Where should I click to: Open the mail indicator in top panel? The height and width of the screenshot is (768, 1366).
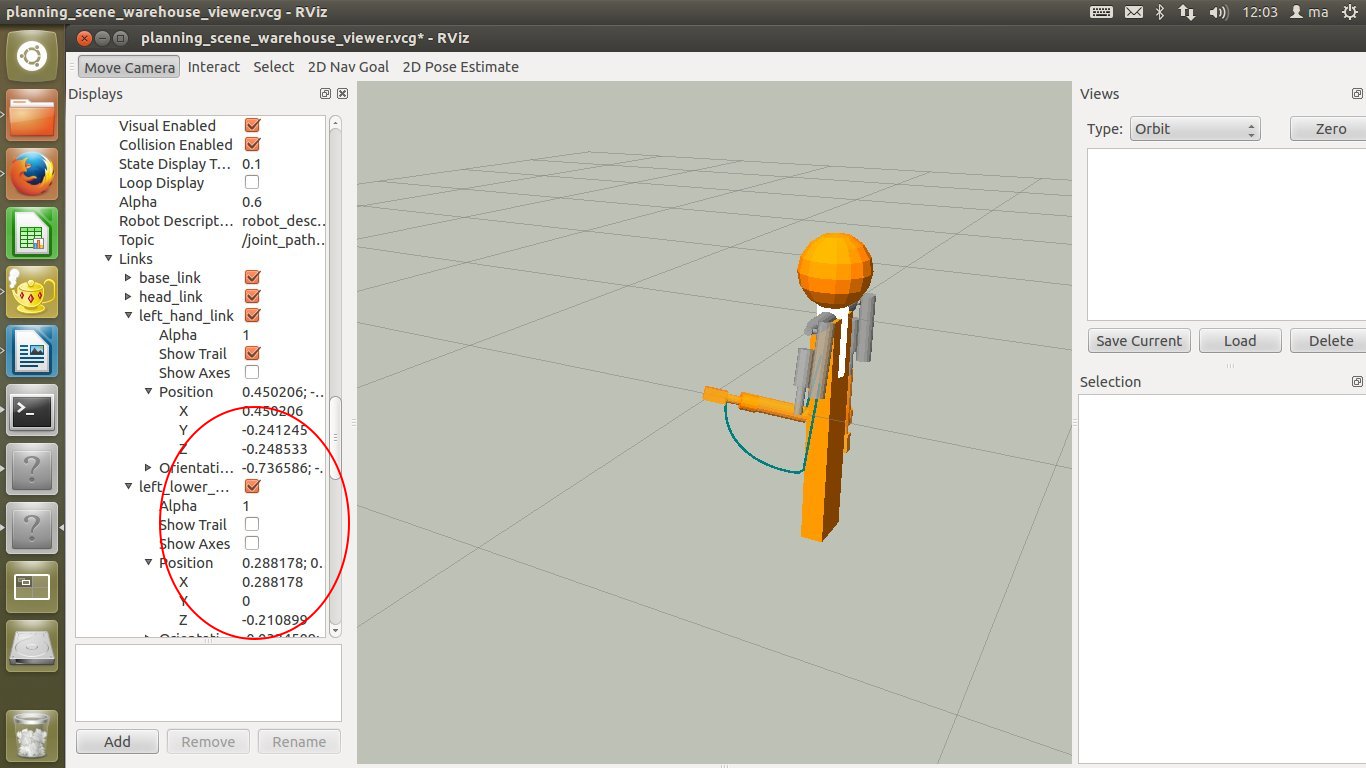(x=1133, y=12)
